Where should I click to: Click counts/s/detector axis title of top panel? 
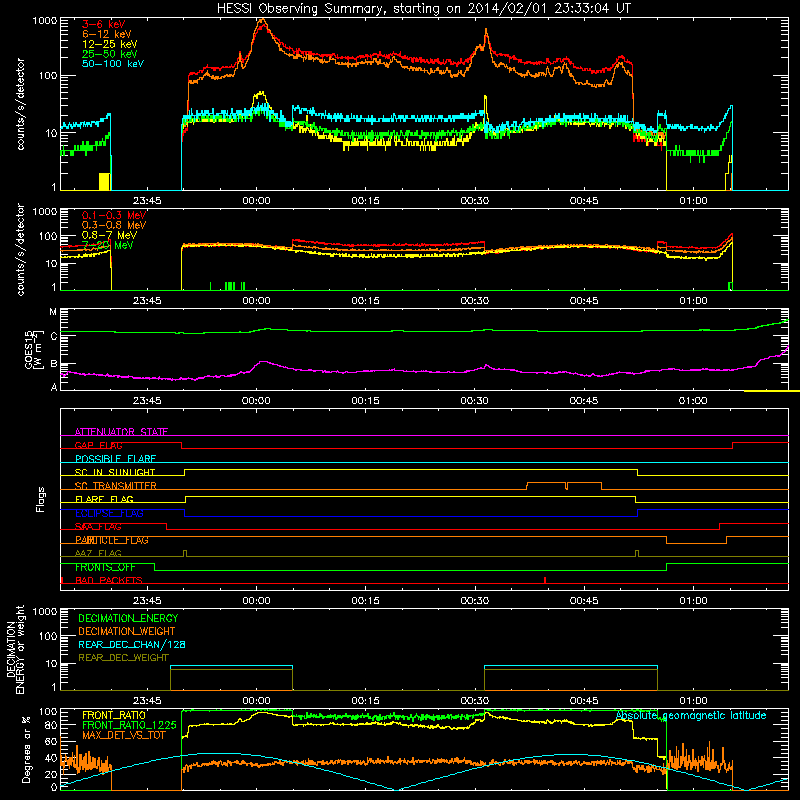click(20, 104)
